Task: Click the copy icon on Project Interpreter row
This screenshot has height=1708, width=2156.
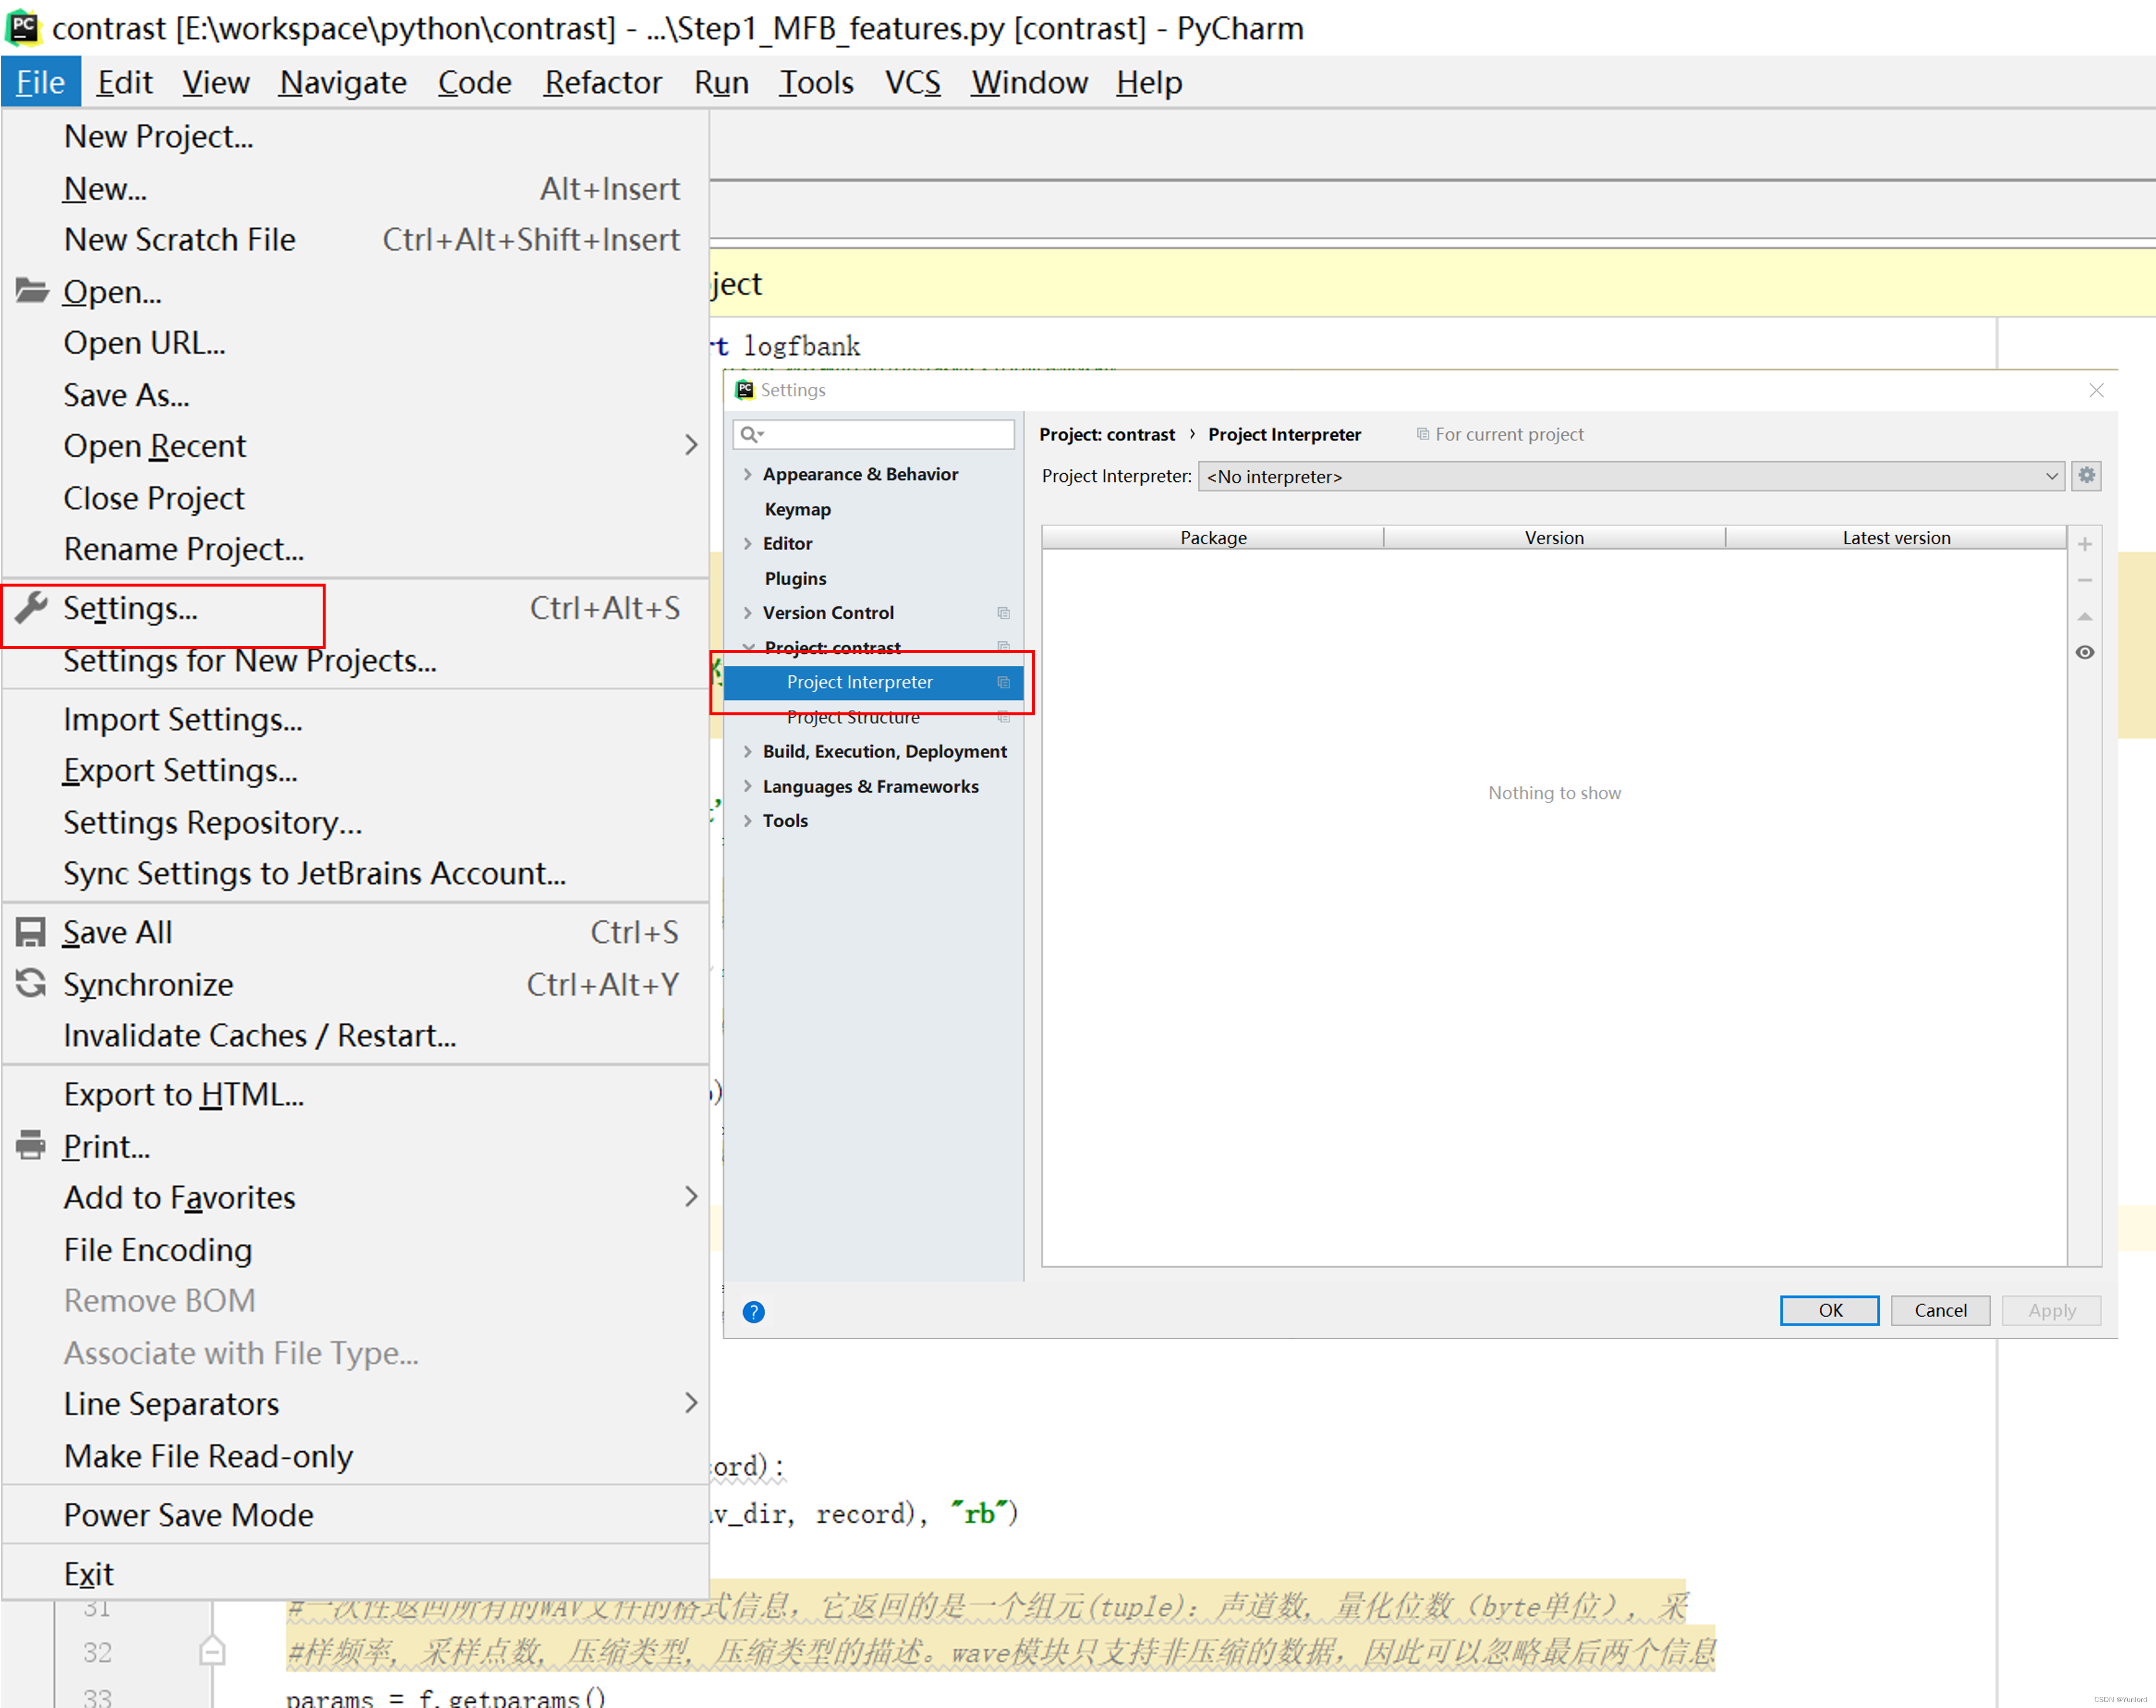Action: coord(1003,682)
